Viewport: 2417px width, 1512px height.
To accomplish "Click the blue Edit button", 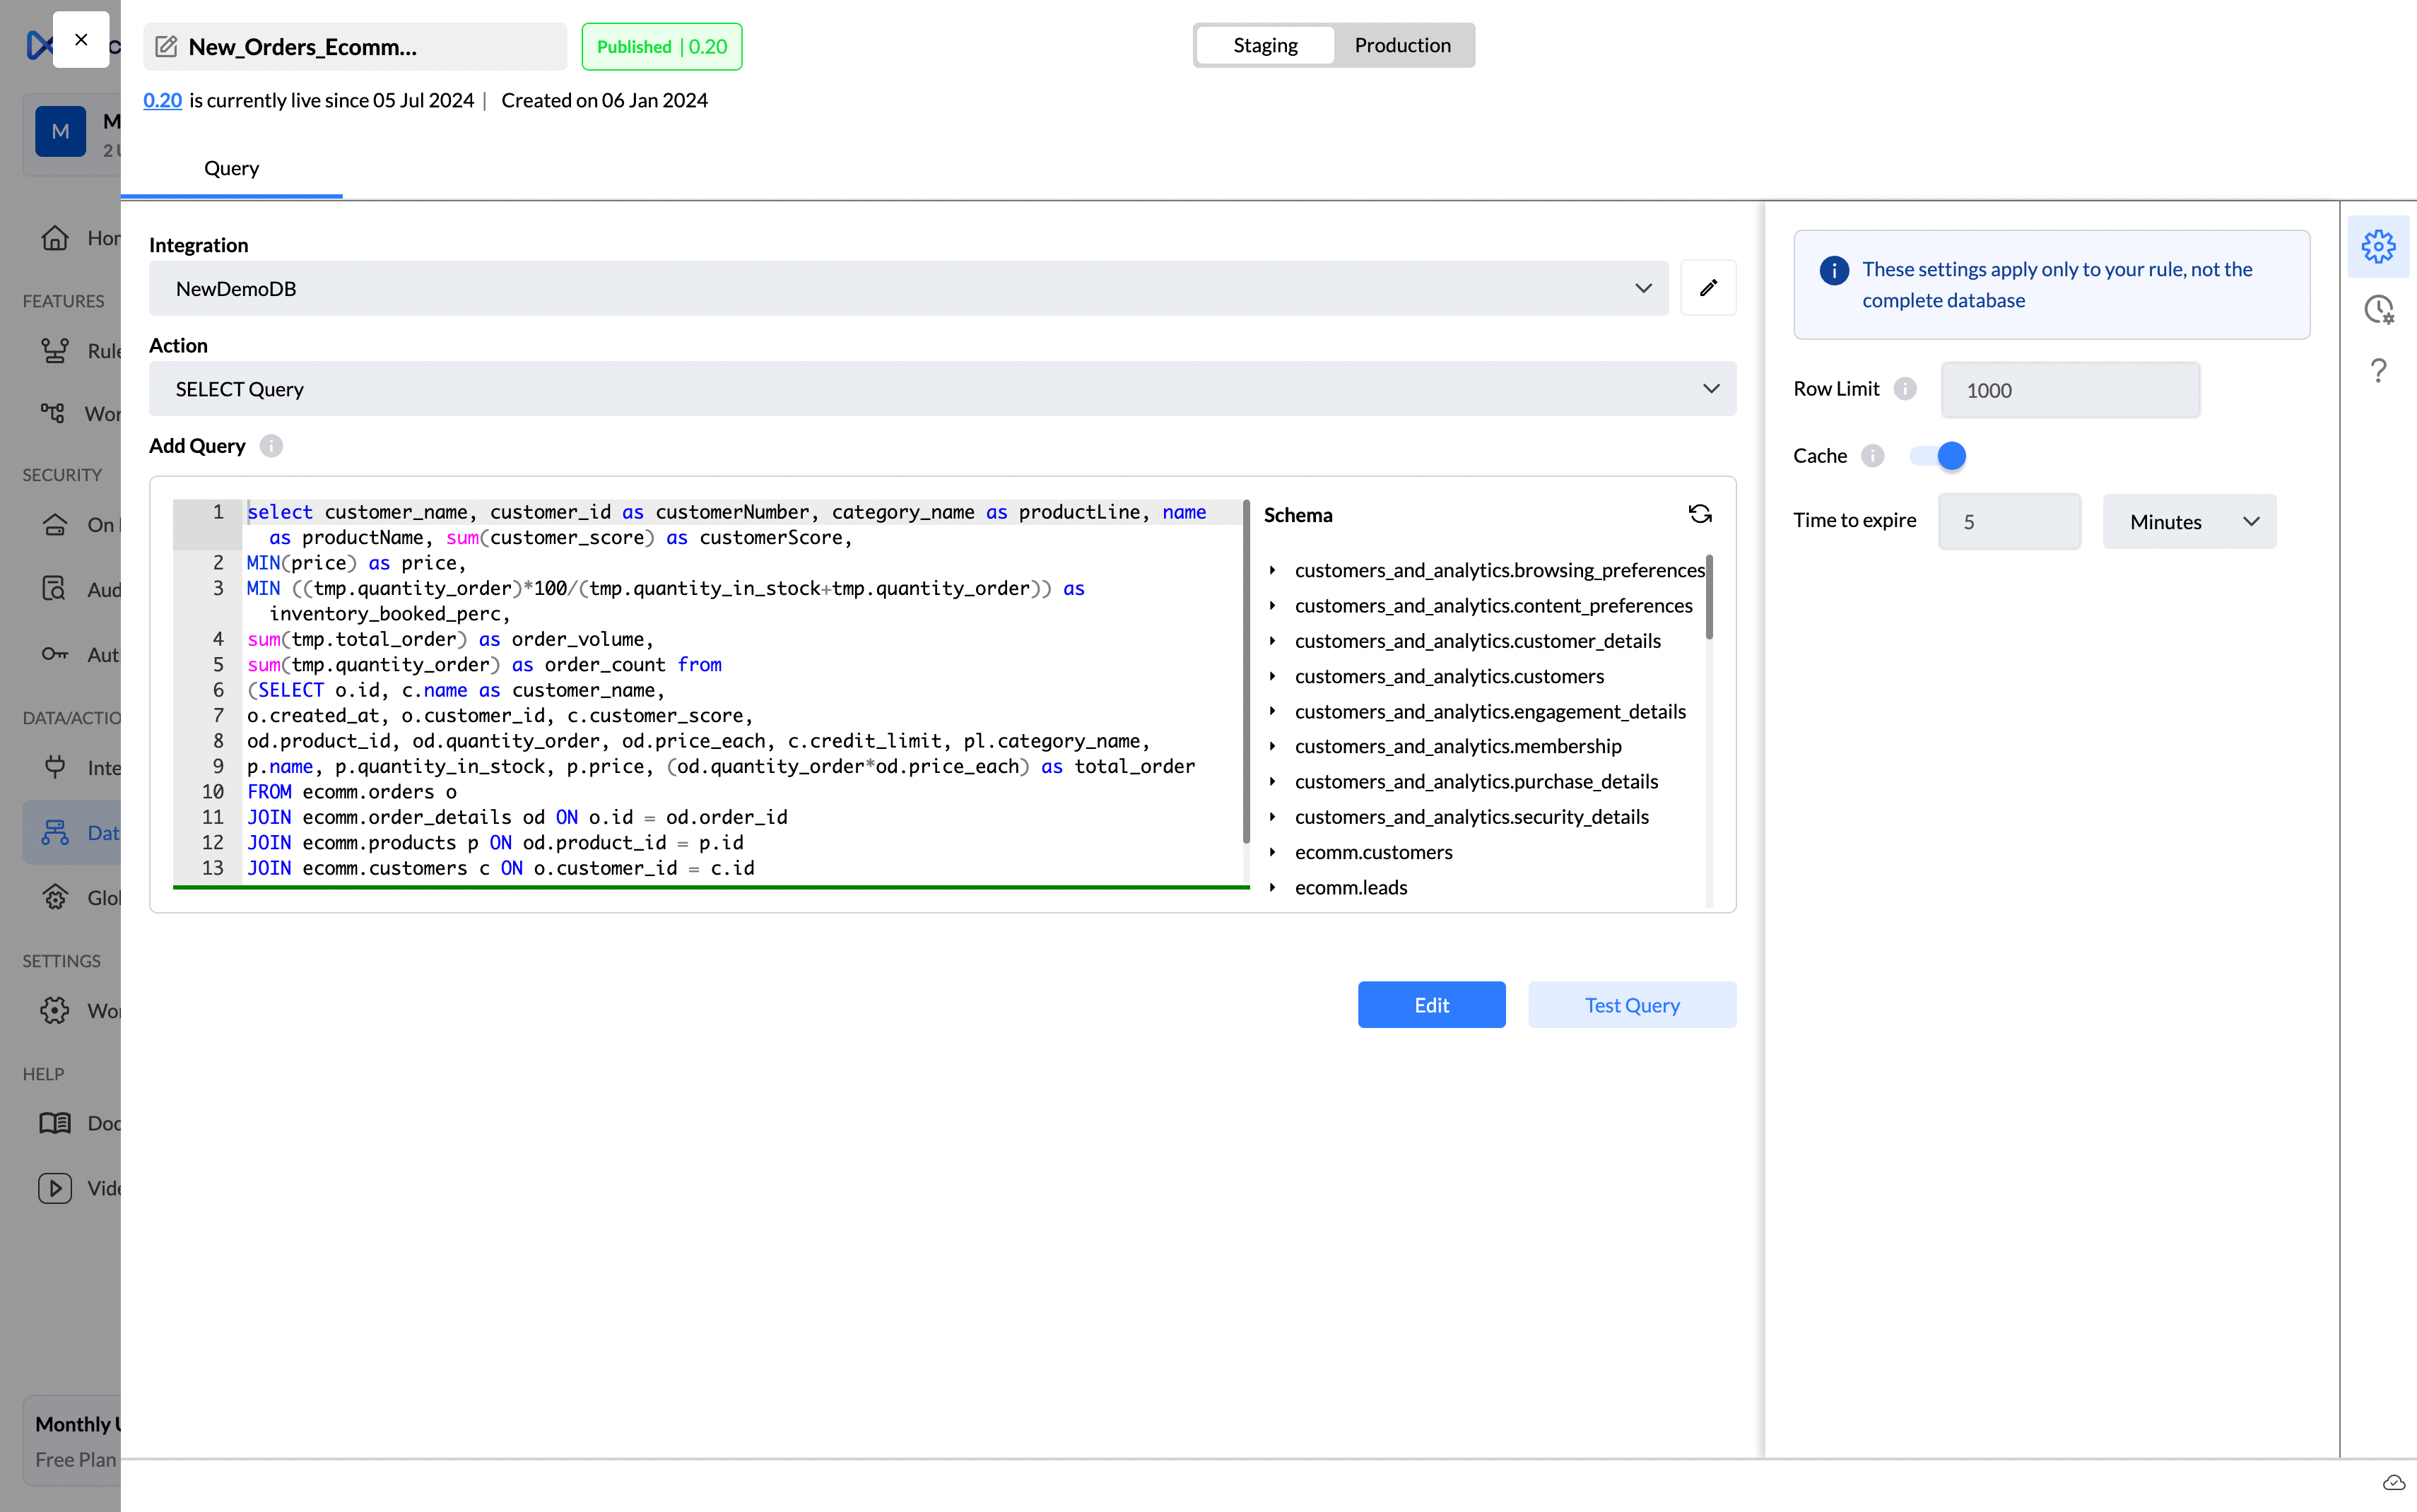I will coord(1431,1005).
